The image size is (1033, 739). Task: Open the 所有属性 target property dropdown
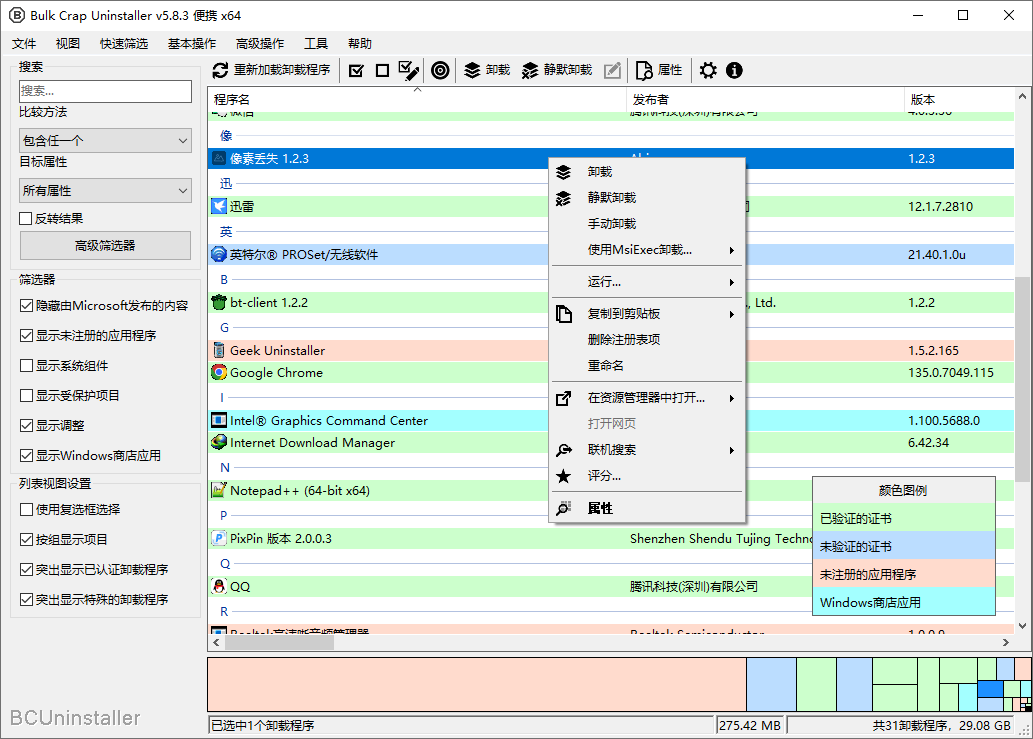tap(105, 190)
